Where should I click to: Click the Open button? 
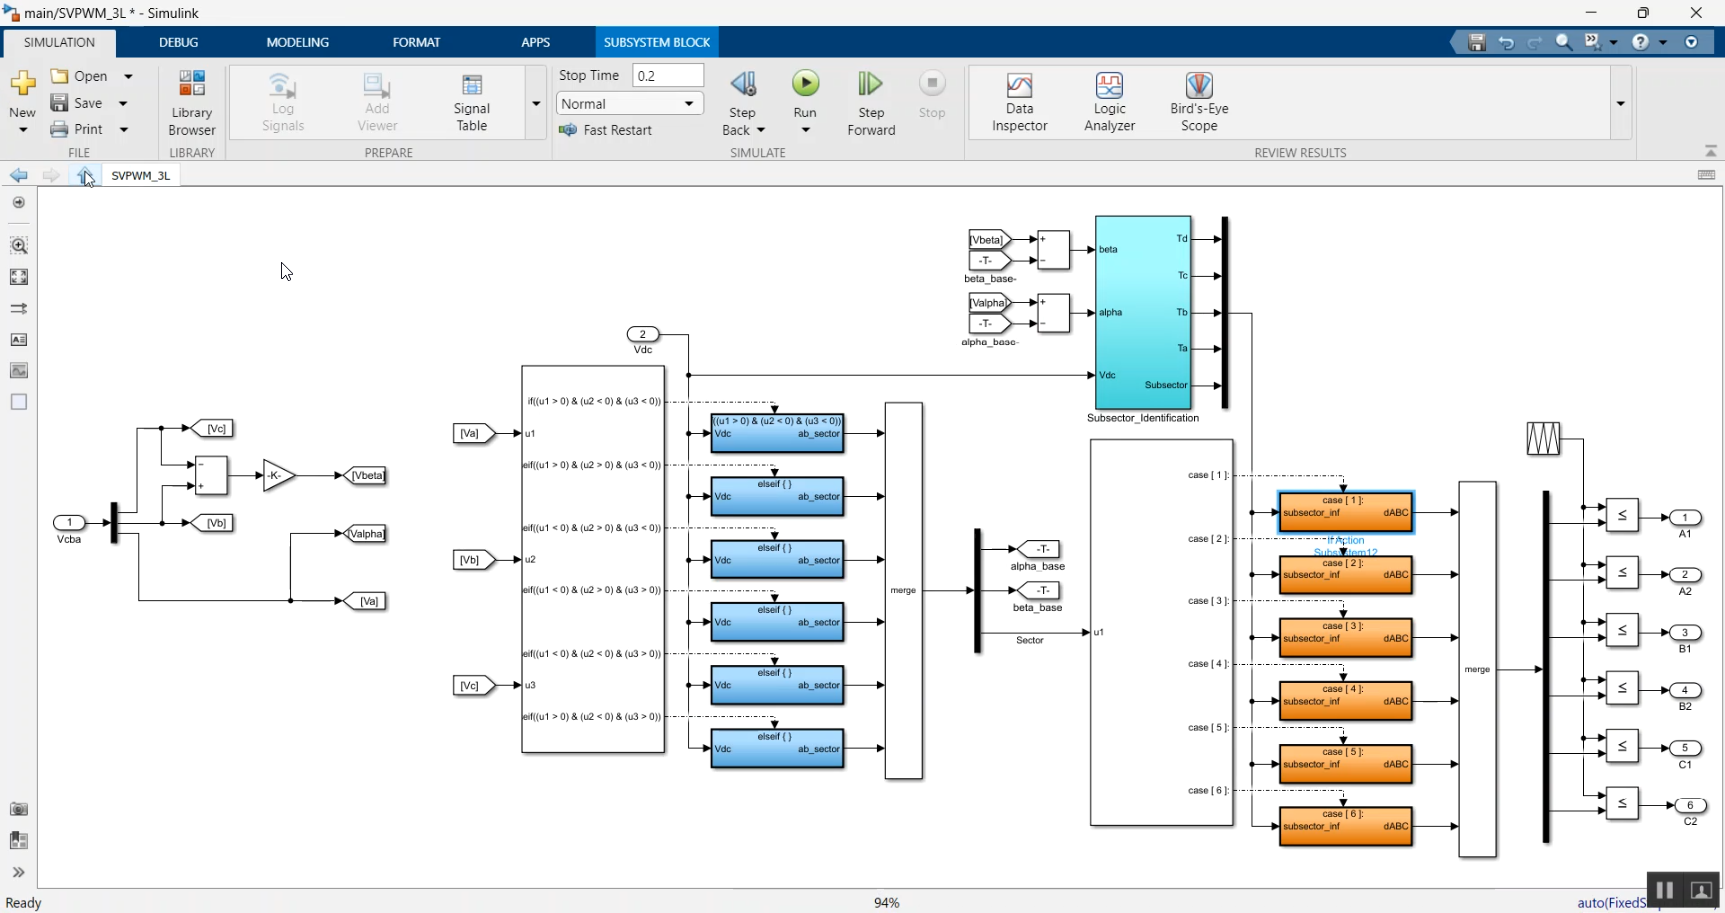pyautogui.click(x=79, y=76)
